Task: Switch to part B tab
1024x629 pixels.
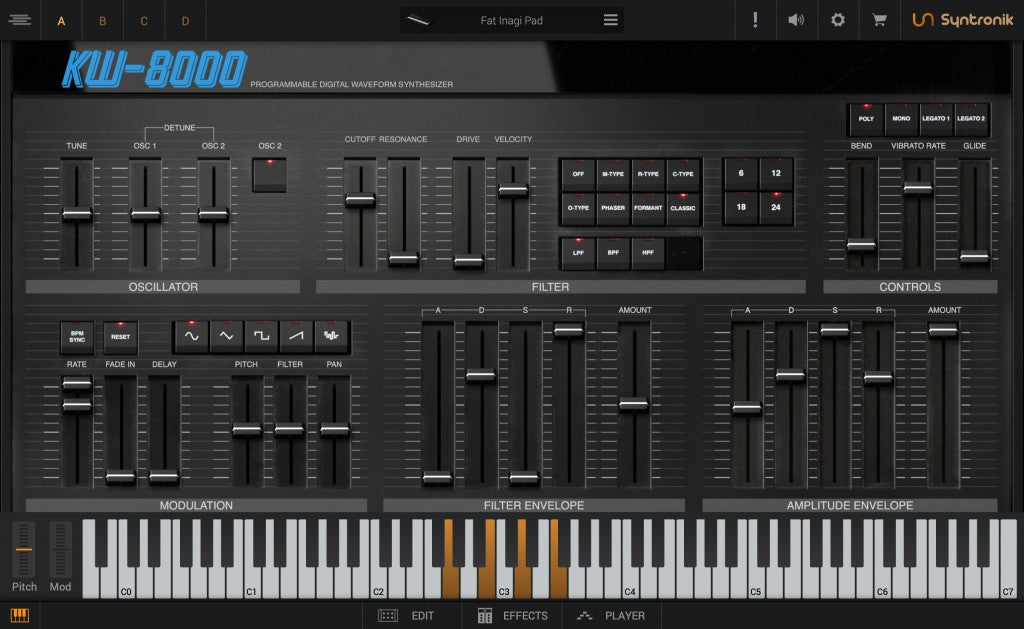Action: click(102, 20)
